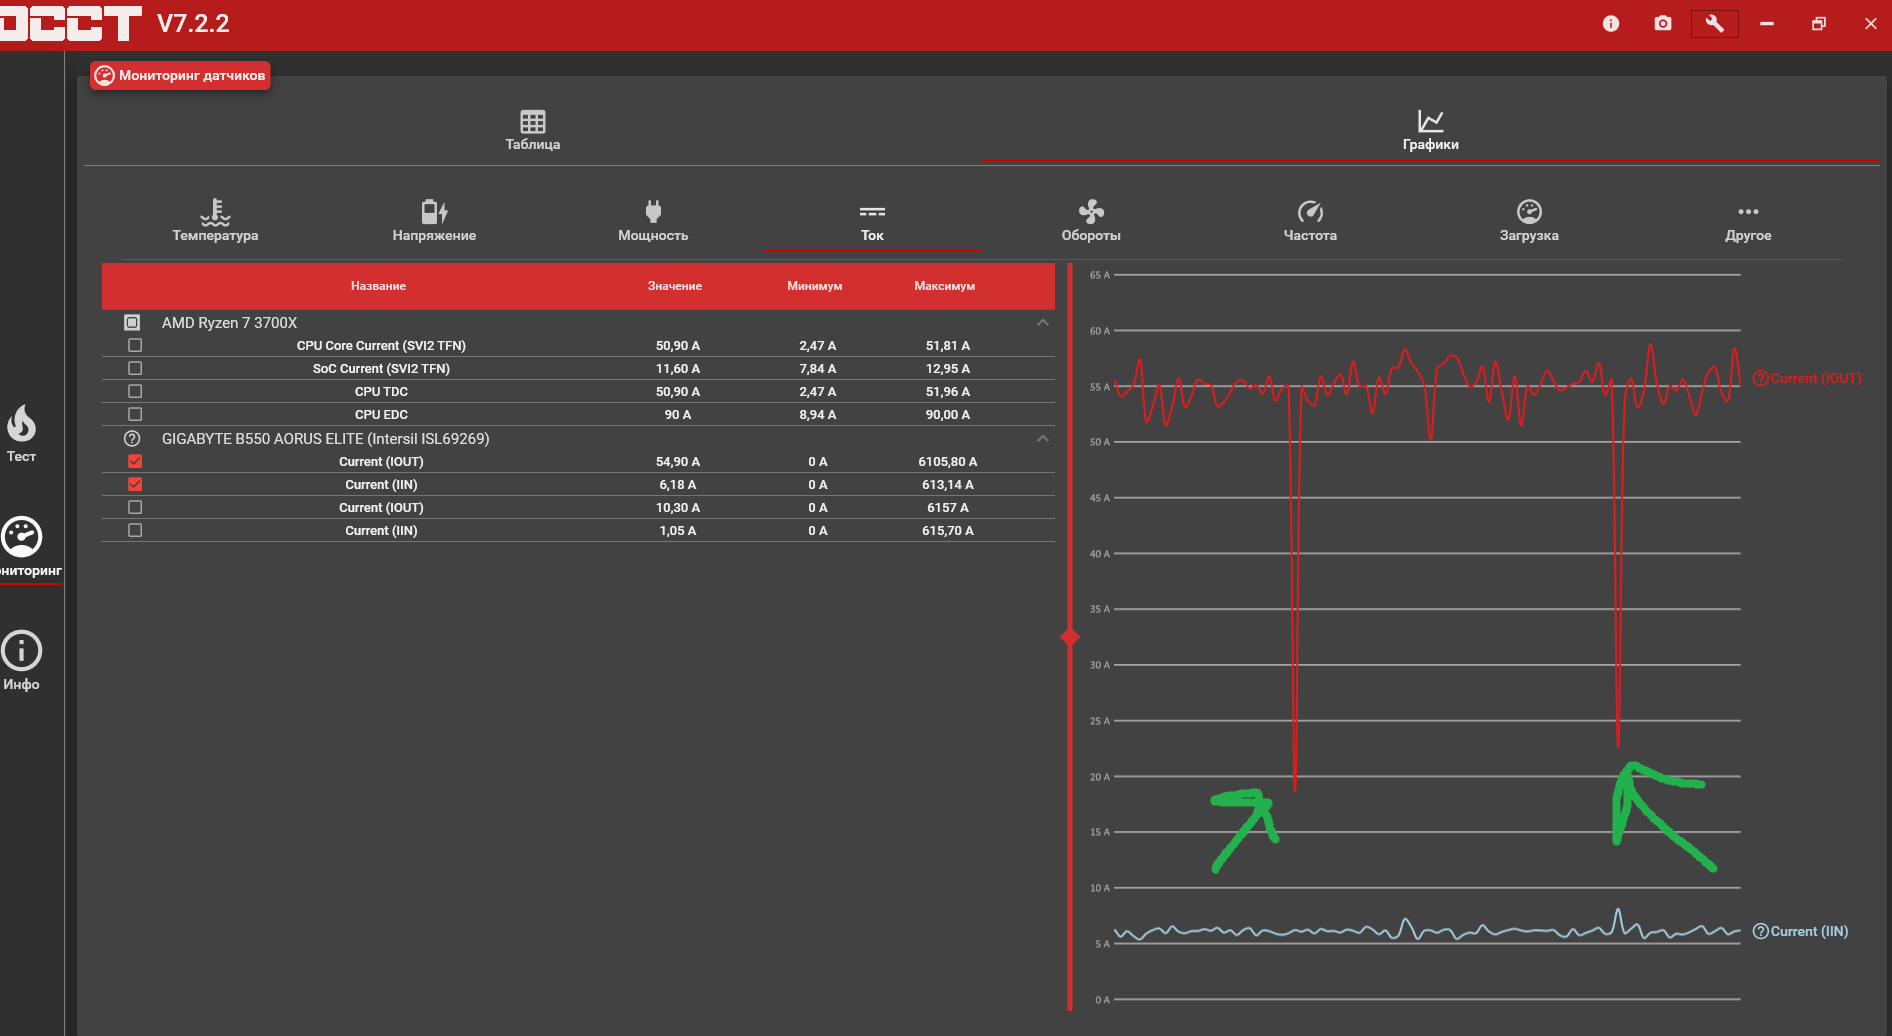Restore down the OCCT window
The height and width of the screenshot is (1036, 1892).
pyautogui.click(x=1819, y=23)
